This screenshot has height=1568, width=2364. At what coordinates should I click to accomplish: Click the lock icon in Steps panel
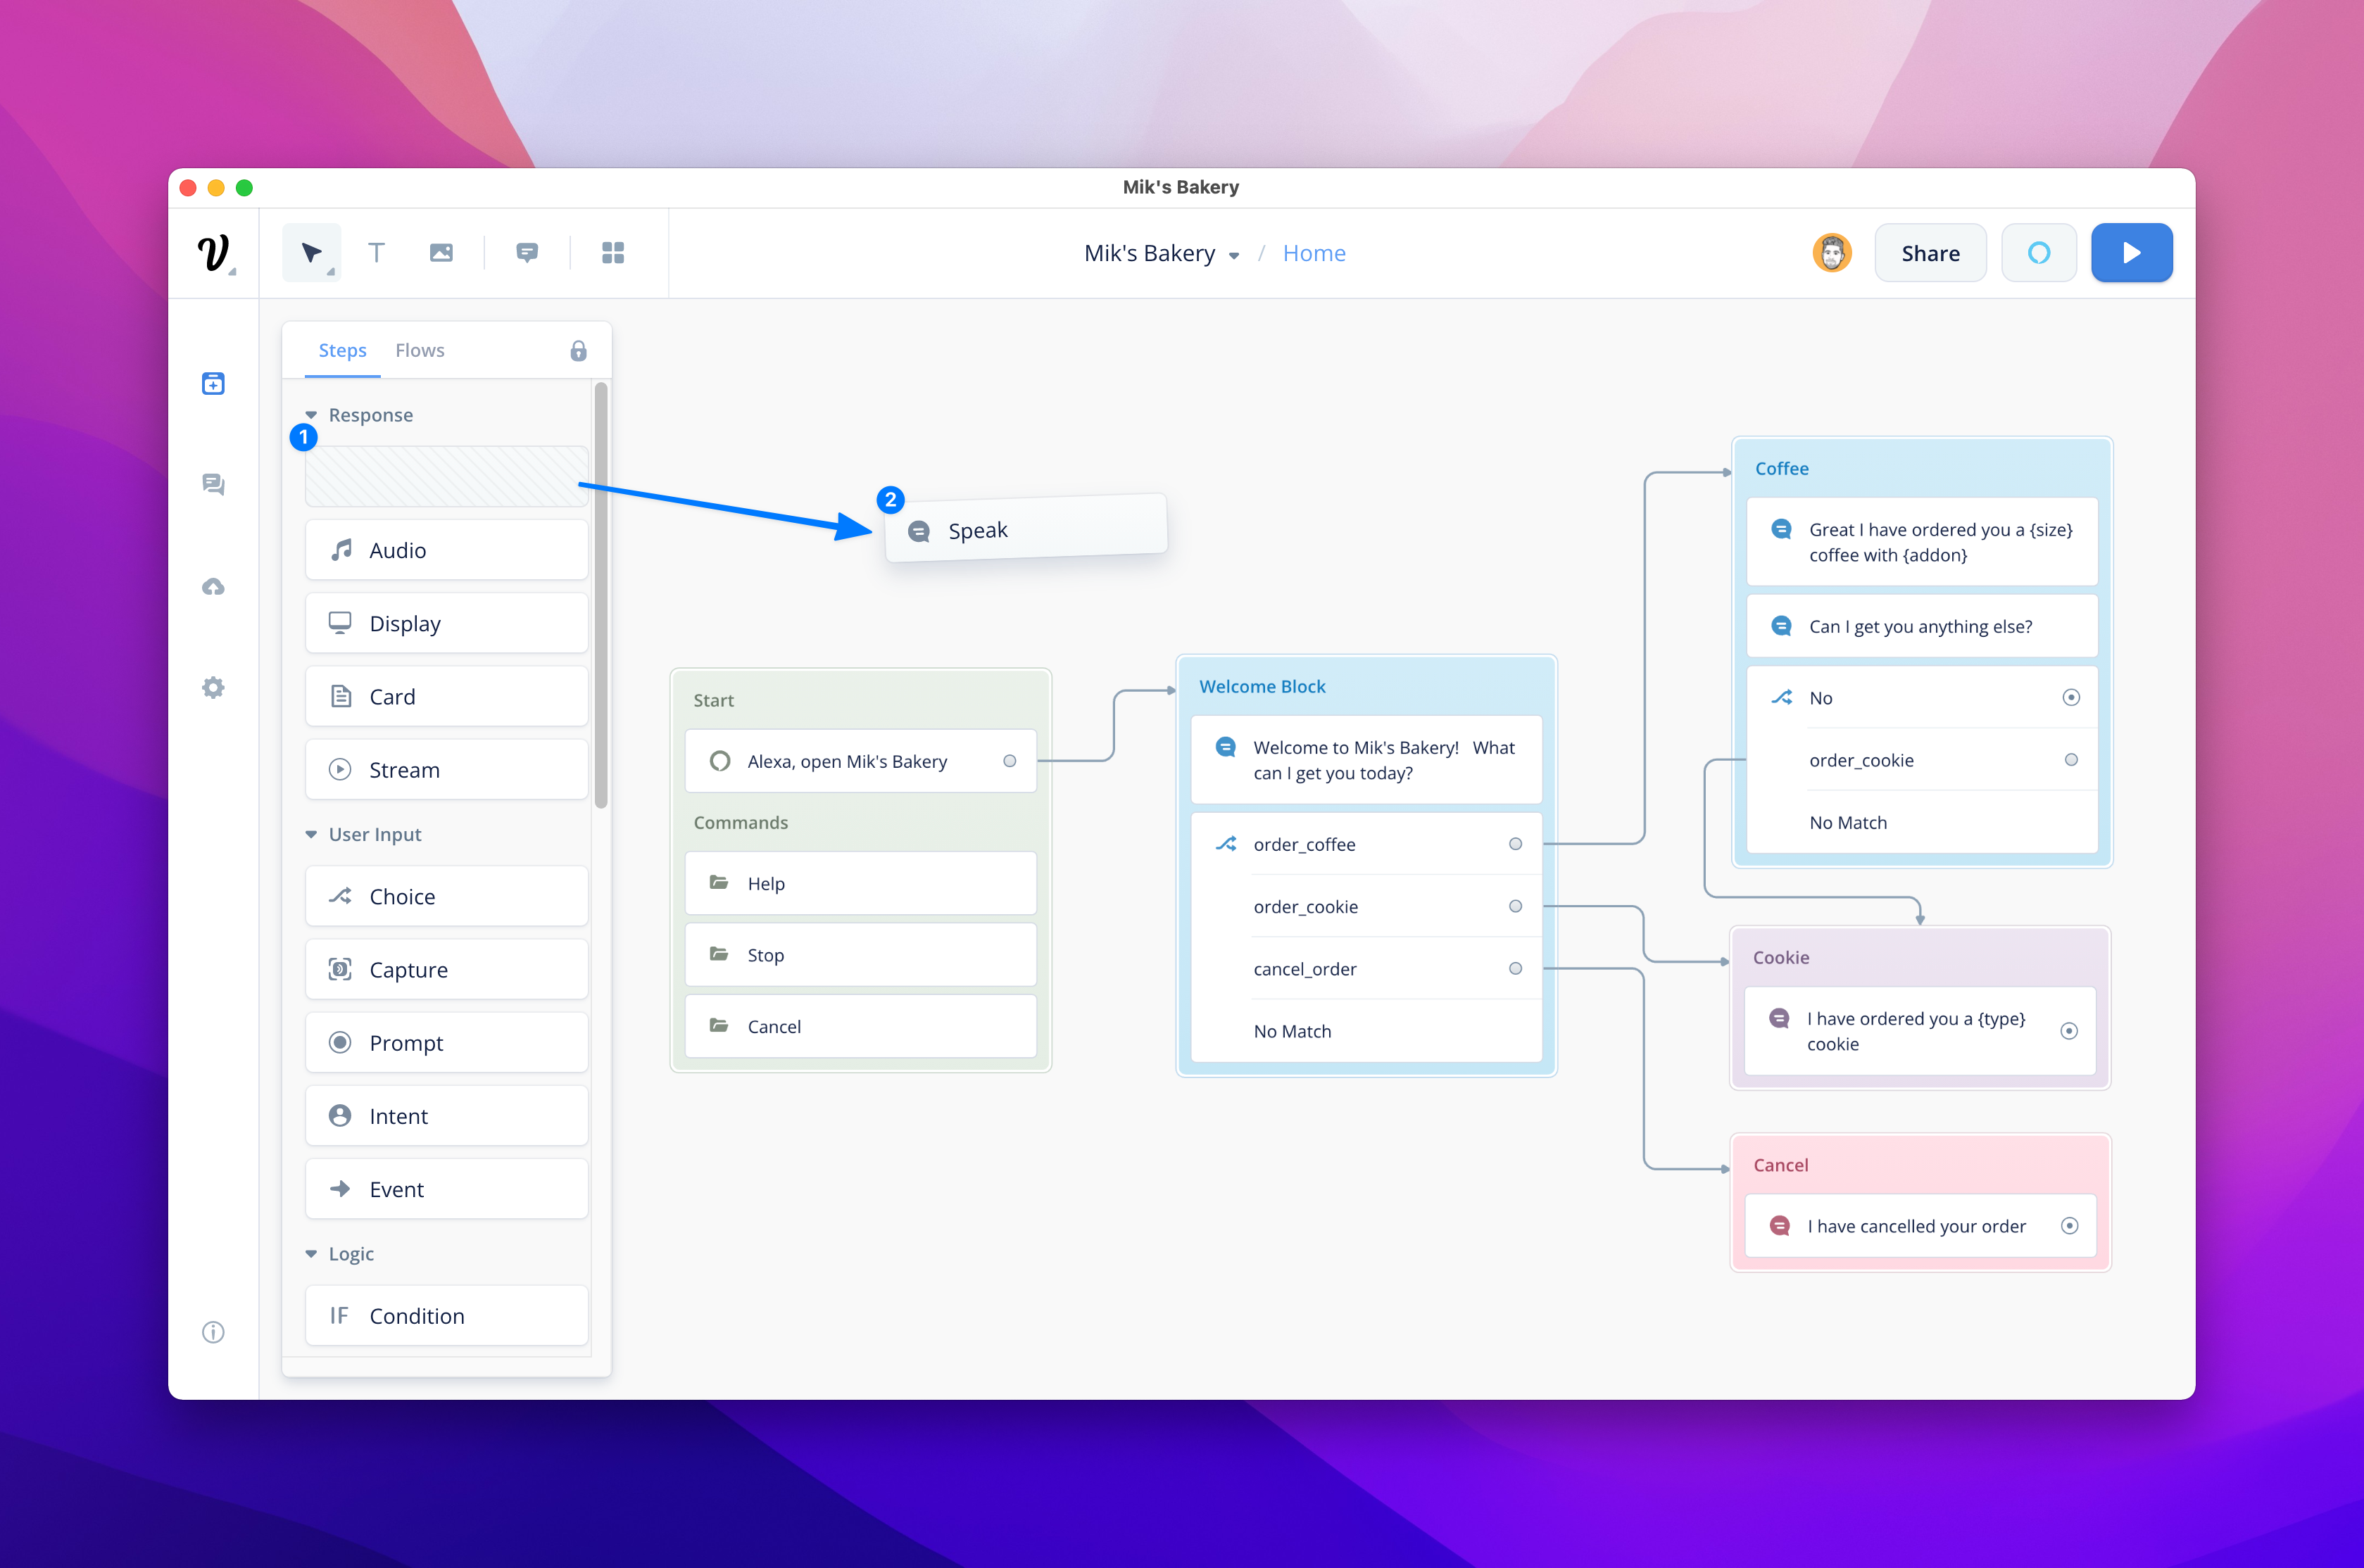click(x=578, y=351)
